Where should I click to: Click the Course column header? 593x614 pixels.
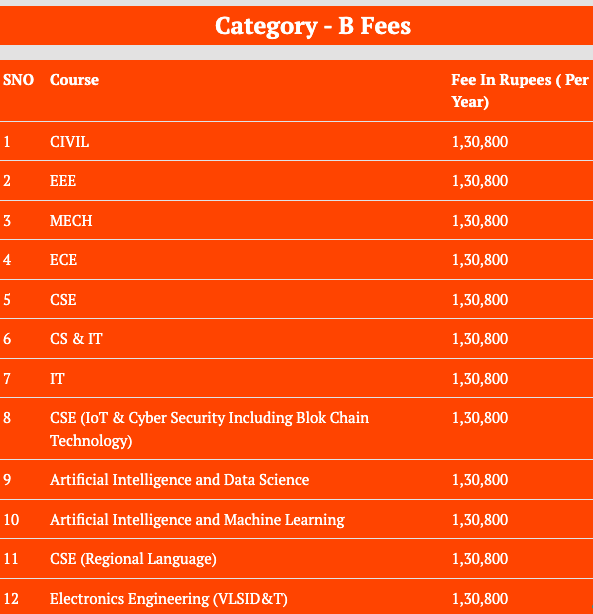pyautogui.click(x=74, y=80)
